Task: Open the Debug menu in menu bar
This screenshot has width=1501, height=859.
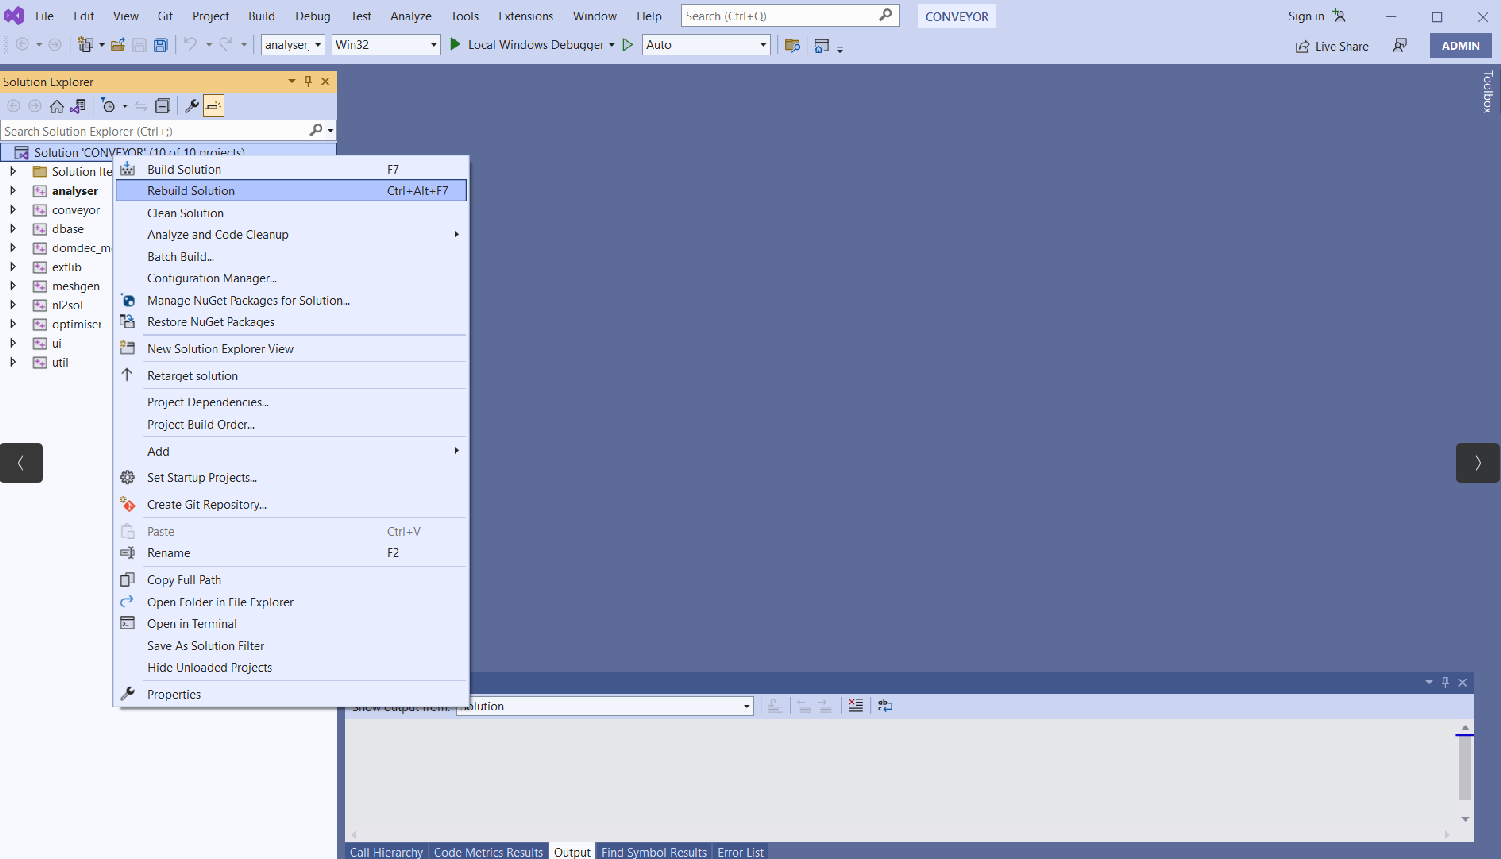Action: pos(312,16)
